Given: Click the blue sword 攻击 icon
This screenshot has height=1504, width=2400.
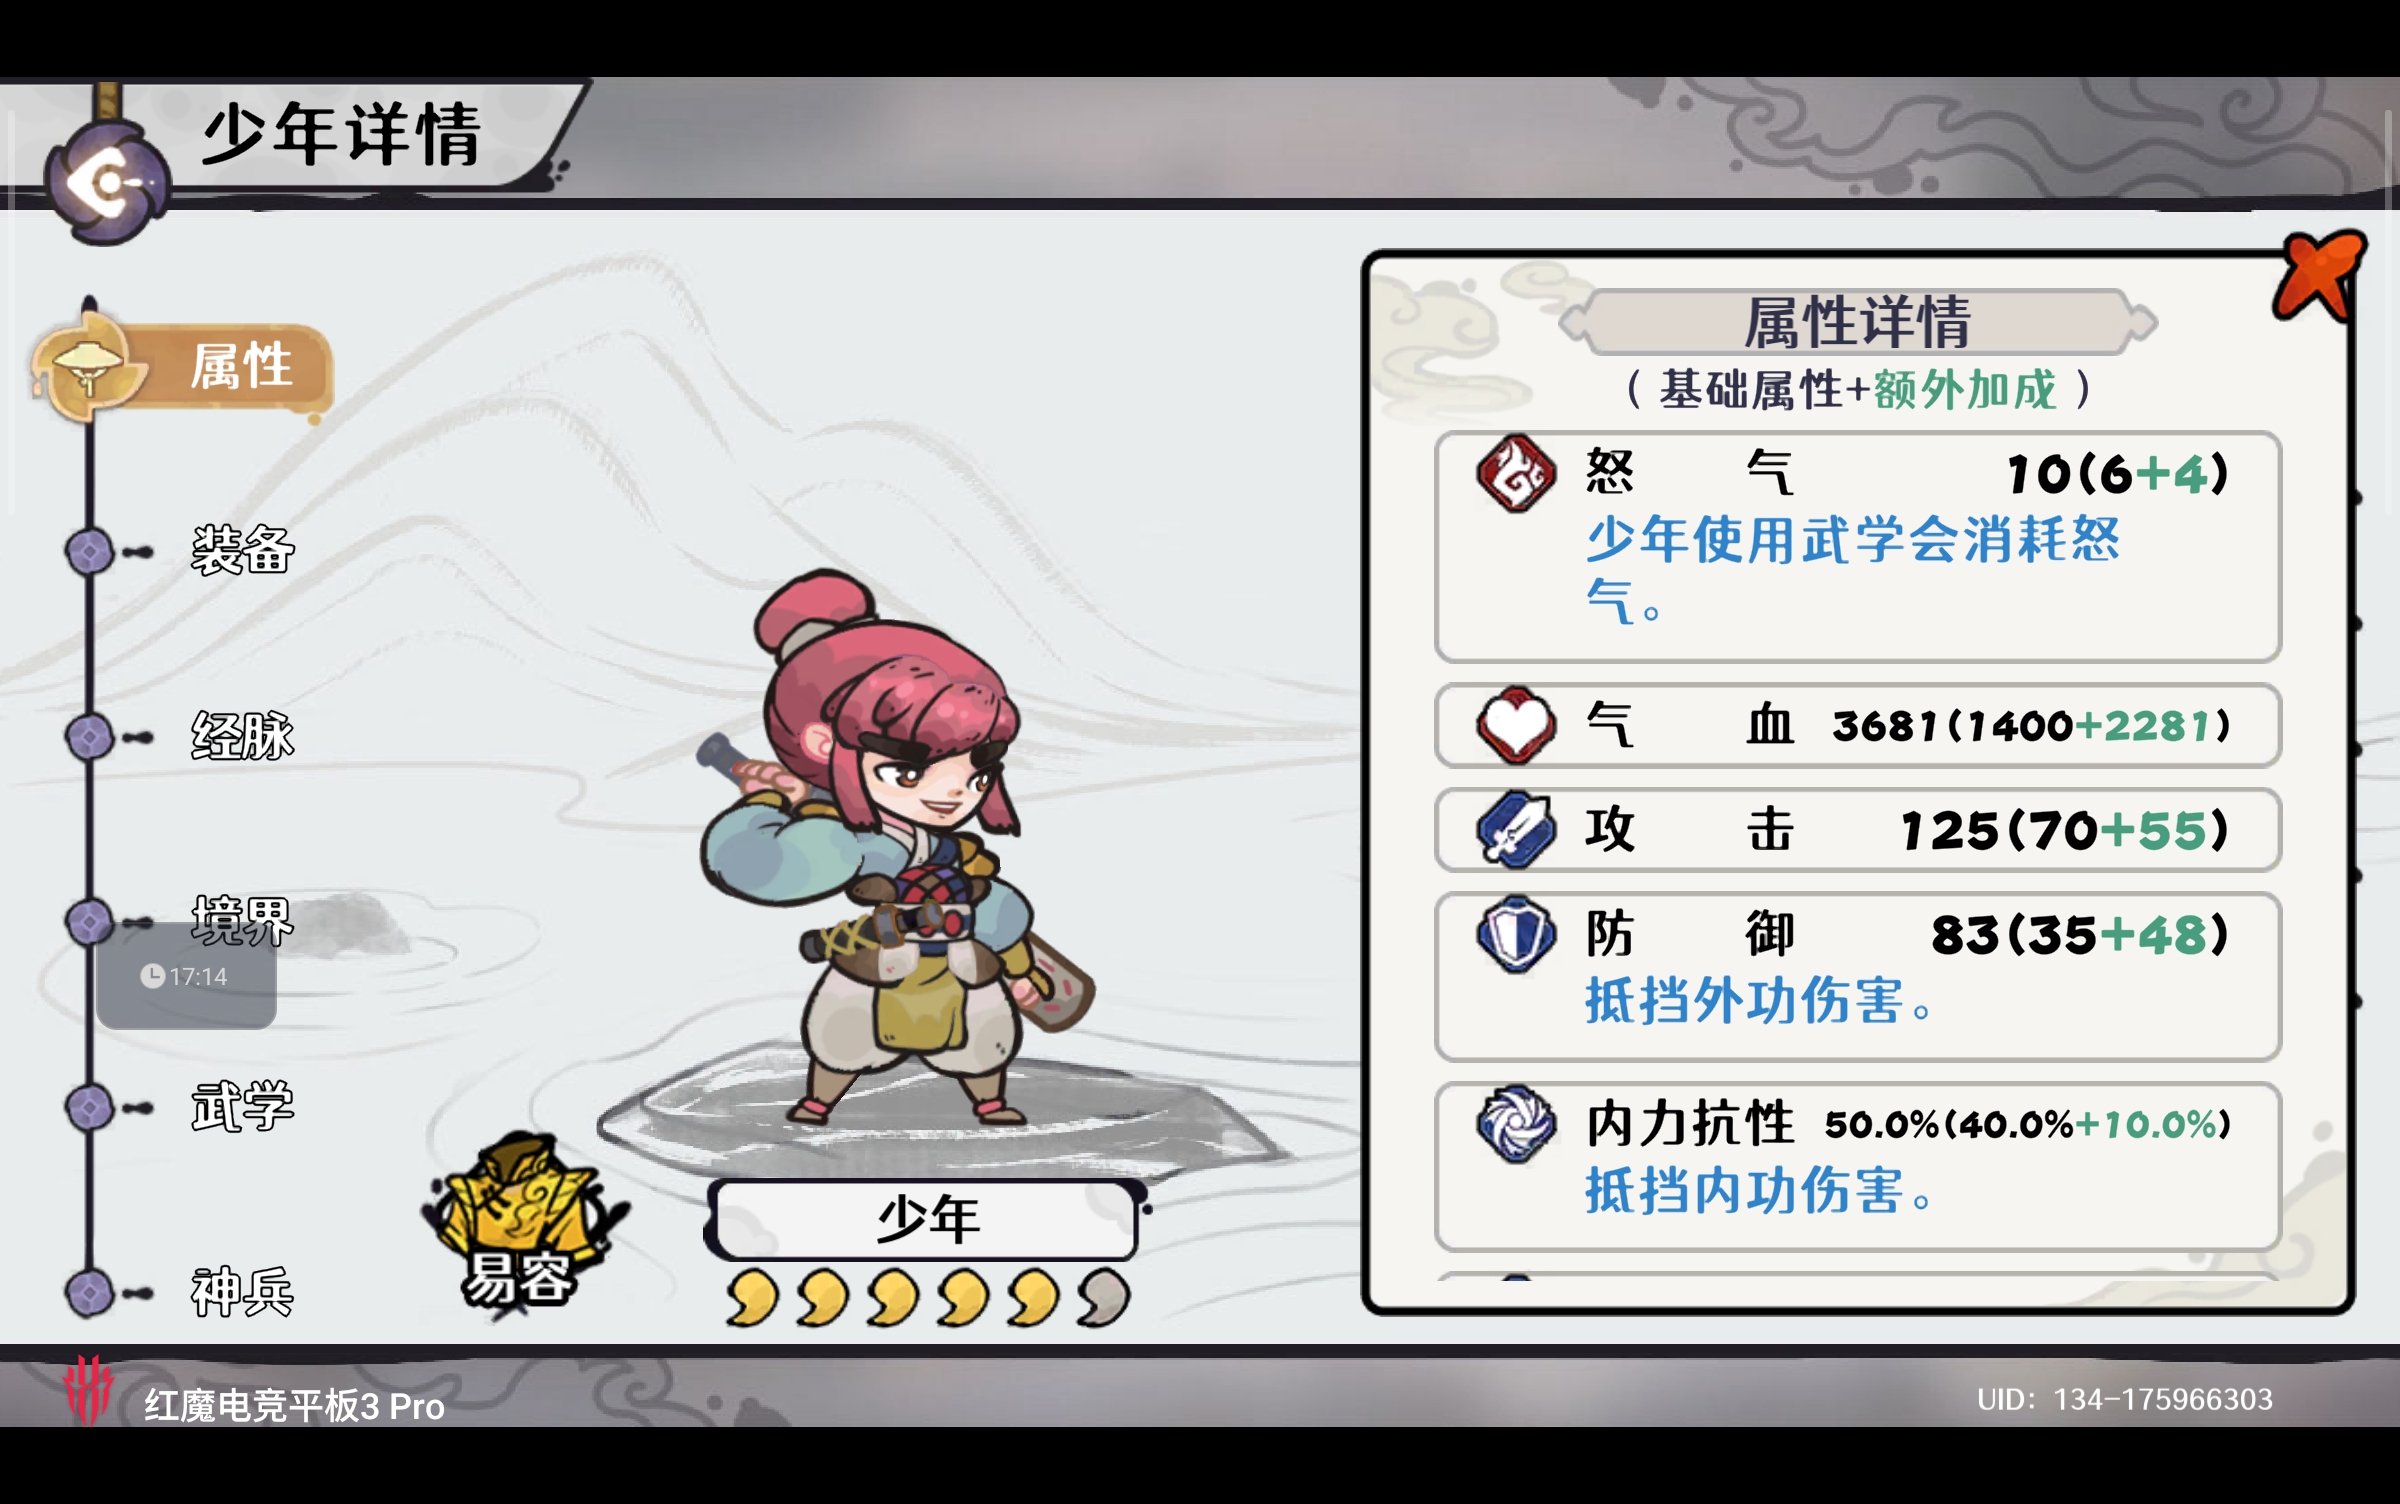Looking at the screenshot, I should (1516, 829).
